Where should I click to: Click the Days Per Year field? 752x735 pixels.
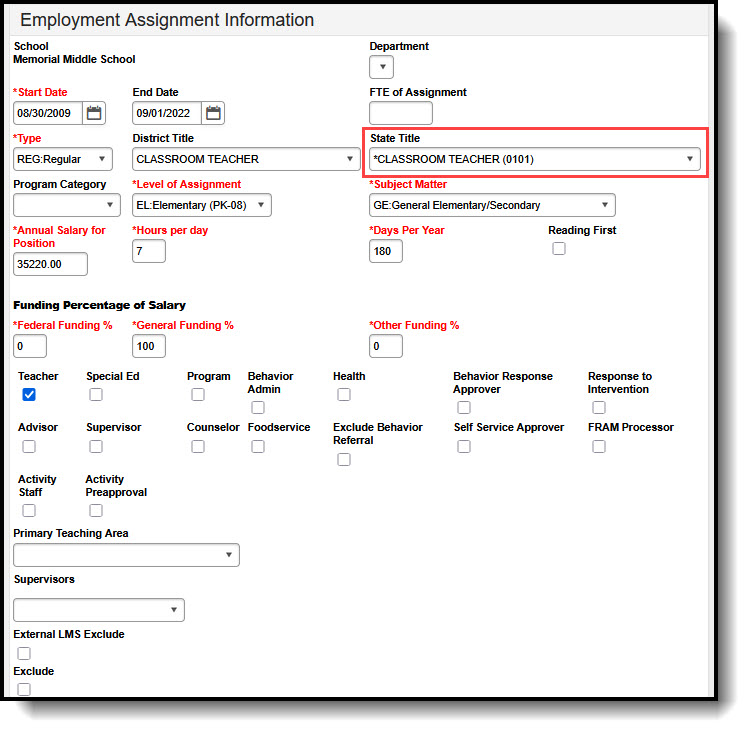coord(386,251)
